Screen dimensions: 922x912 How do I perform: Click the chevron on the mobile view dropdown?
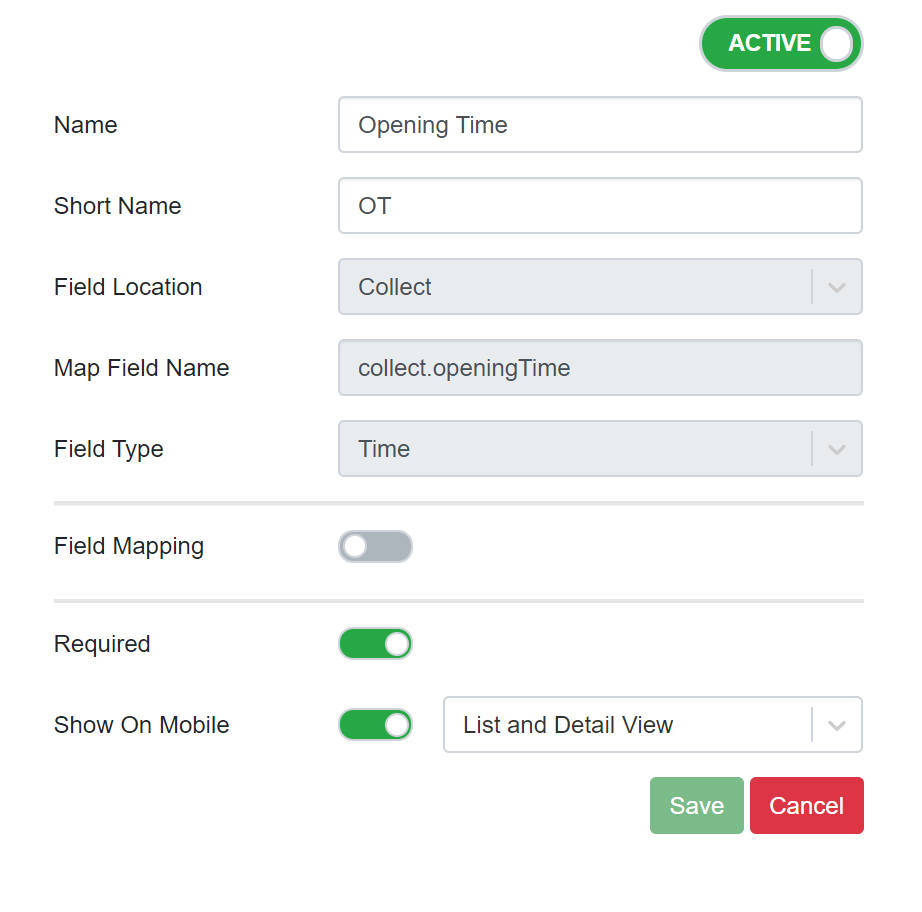click(838, 725)
